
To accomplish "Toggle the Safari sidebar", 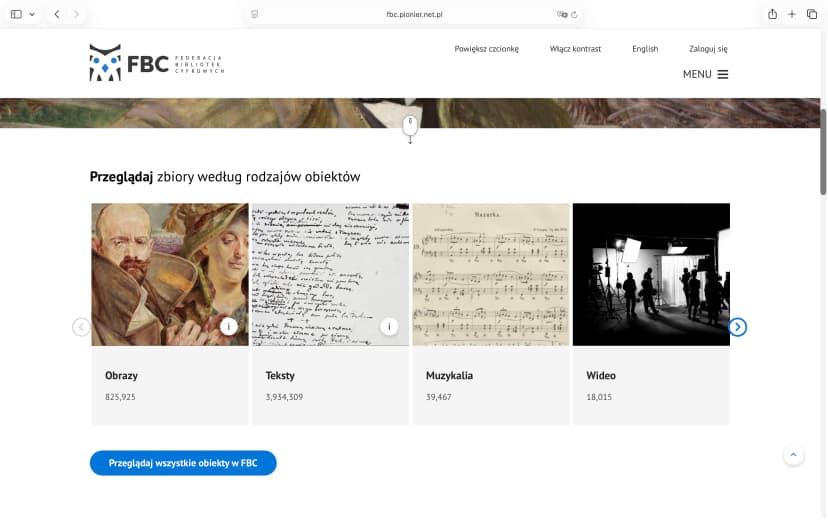I will (x=16, y=14).
